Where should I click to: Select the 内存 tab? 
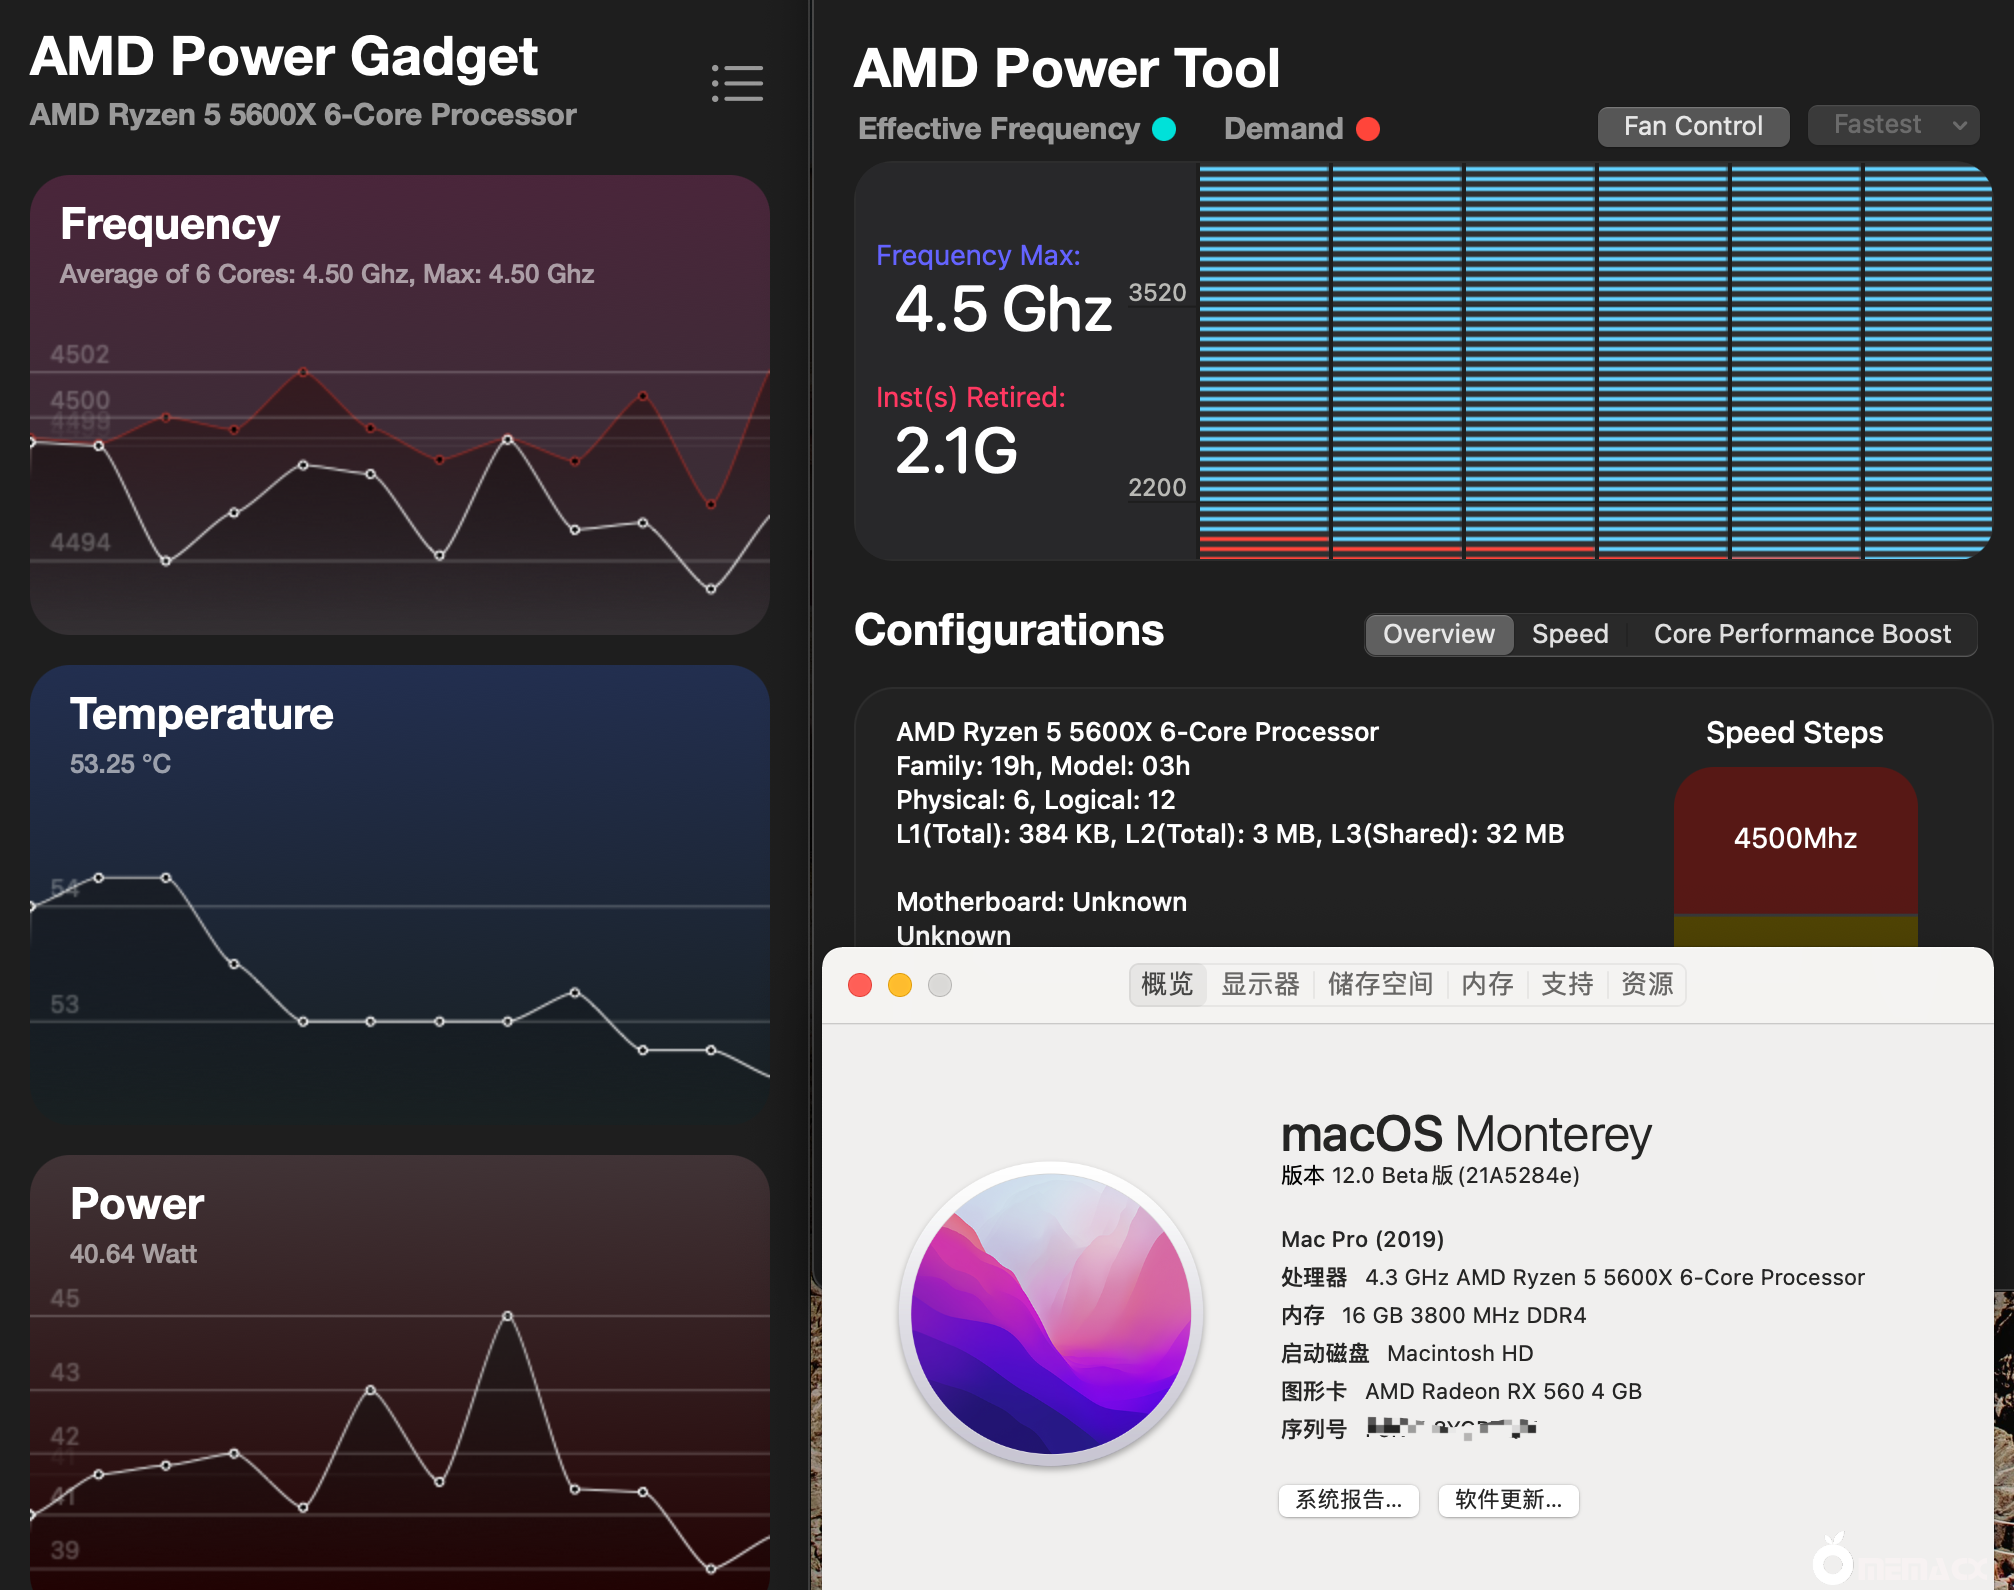coord(1487,984)
